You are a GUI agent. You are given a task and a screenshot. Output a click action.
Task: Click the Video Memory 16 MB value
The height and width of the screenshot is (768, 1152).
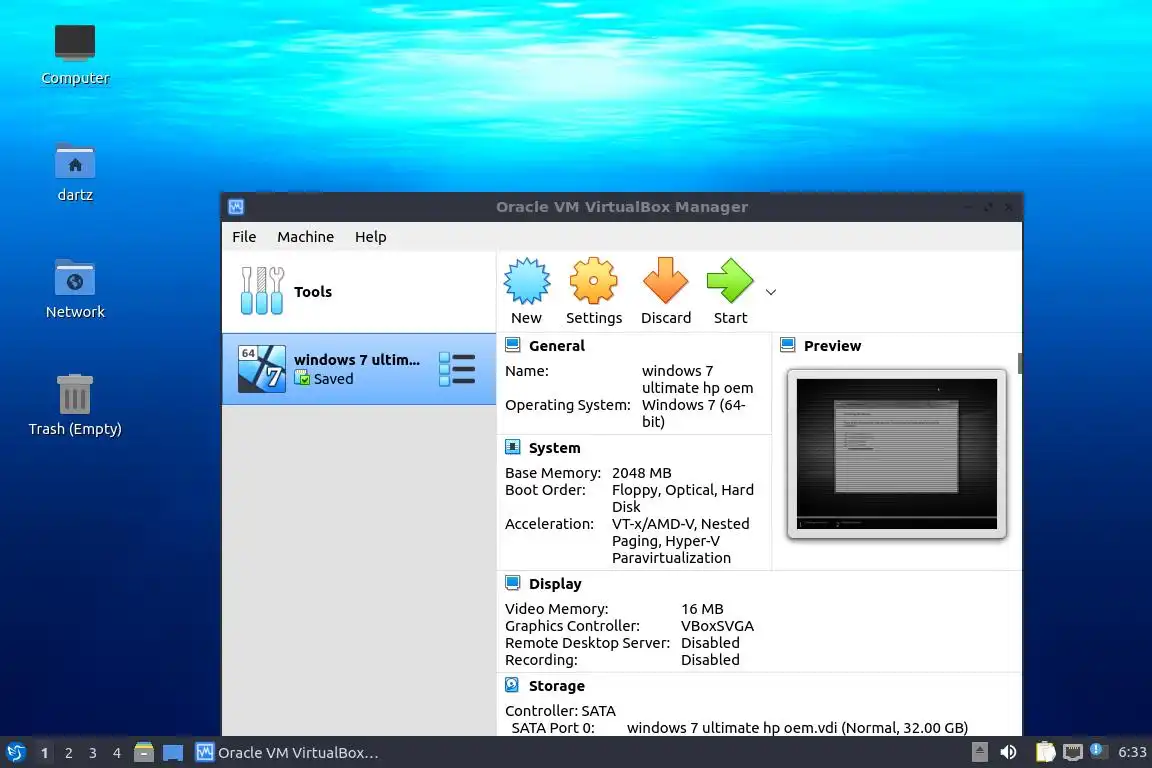[702, 609]
